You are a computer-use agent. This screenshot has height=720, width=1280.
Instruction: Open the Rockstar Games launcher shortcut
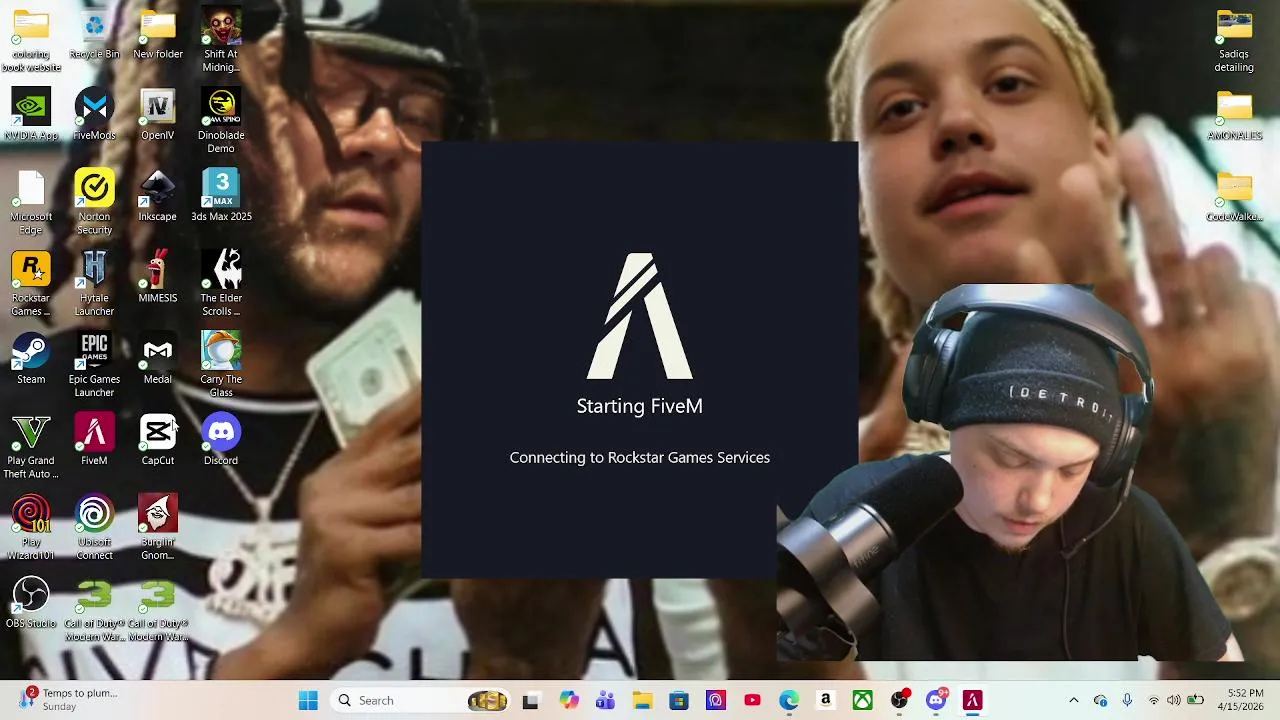pos(31,285)
